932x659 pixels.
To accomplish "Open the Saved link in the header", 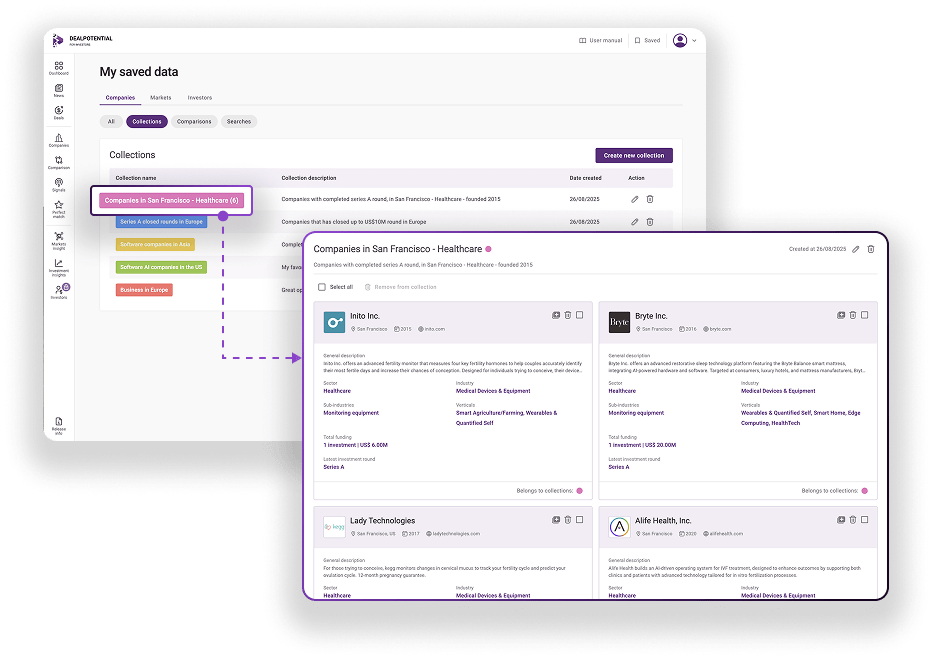I will tap(647, 40).
